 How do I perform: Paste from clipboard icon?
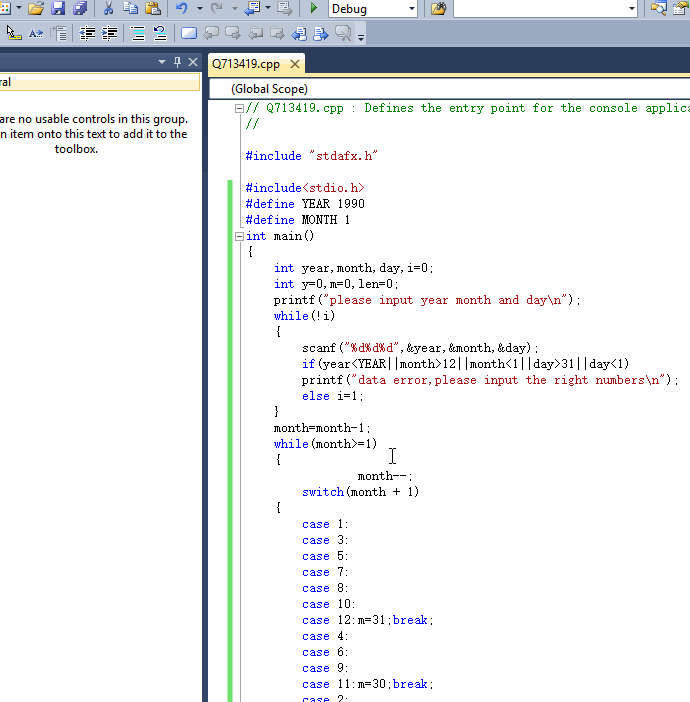coord(153,8)
